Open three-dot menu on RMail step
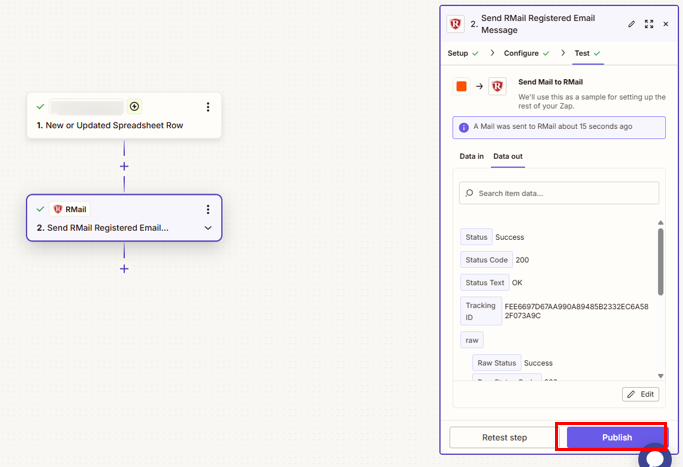Image resolution: width=683 pixels, height=467 pixels. 208,209
